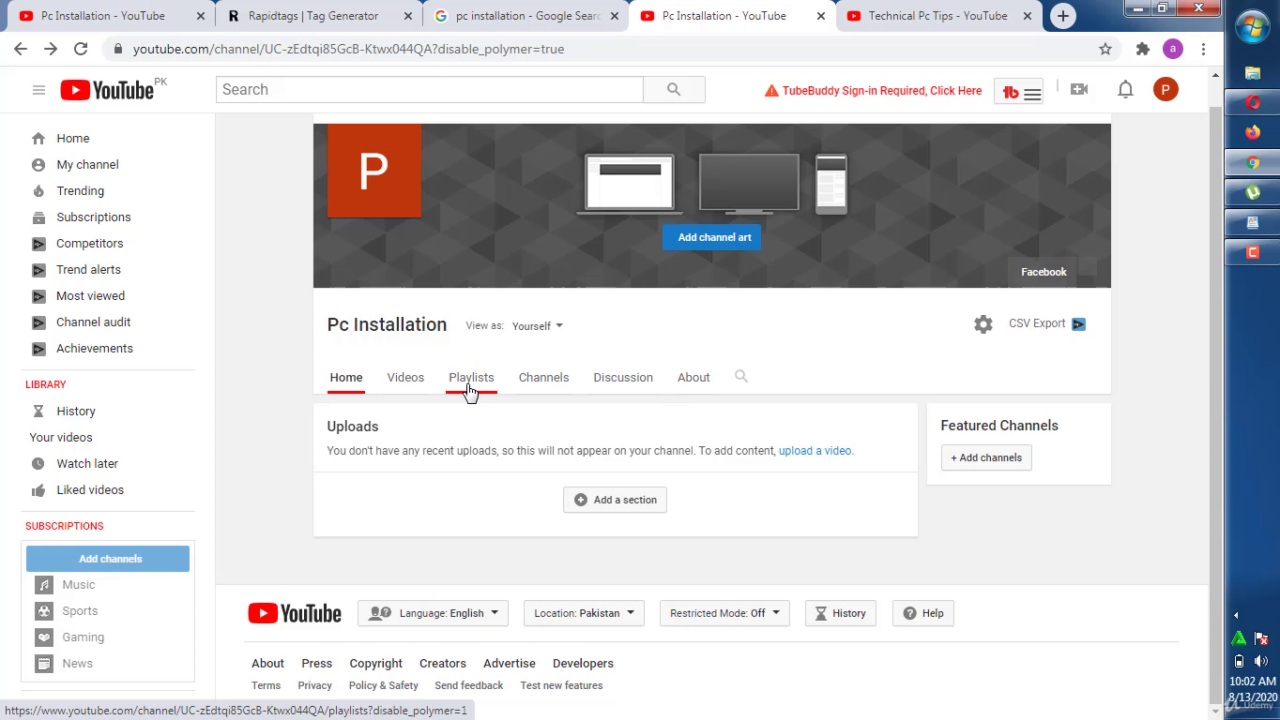Image resolution: width=1280 pixels, height=720 pixels.
Task: Switch to the Discussion tab
Action: [x=623, y=377]
